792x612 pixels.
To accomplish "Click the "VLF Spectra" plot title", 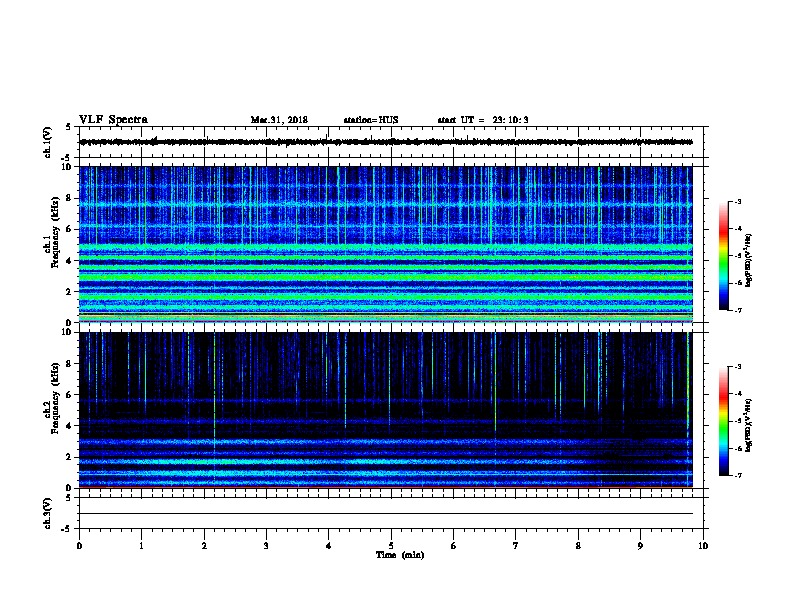I will [x=113, y=120].
